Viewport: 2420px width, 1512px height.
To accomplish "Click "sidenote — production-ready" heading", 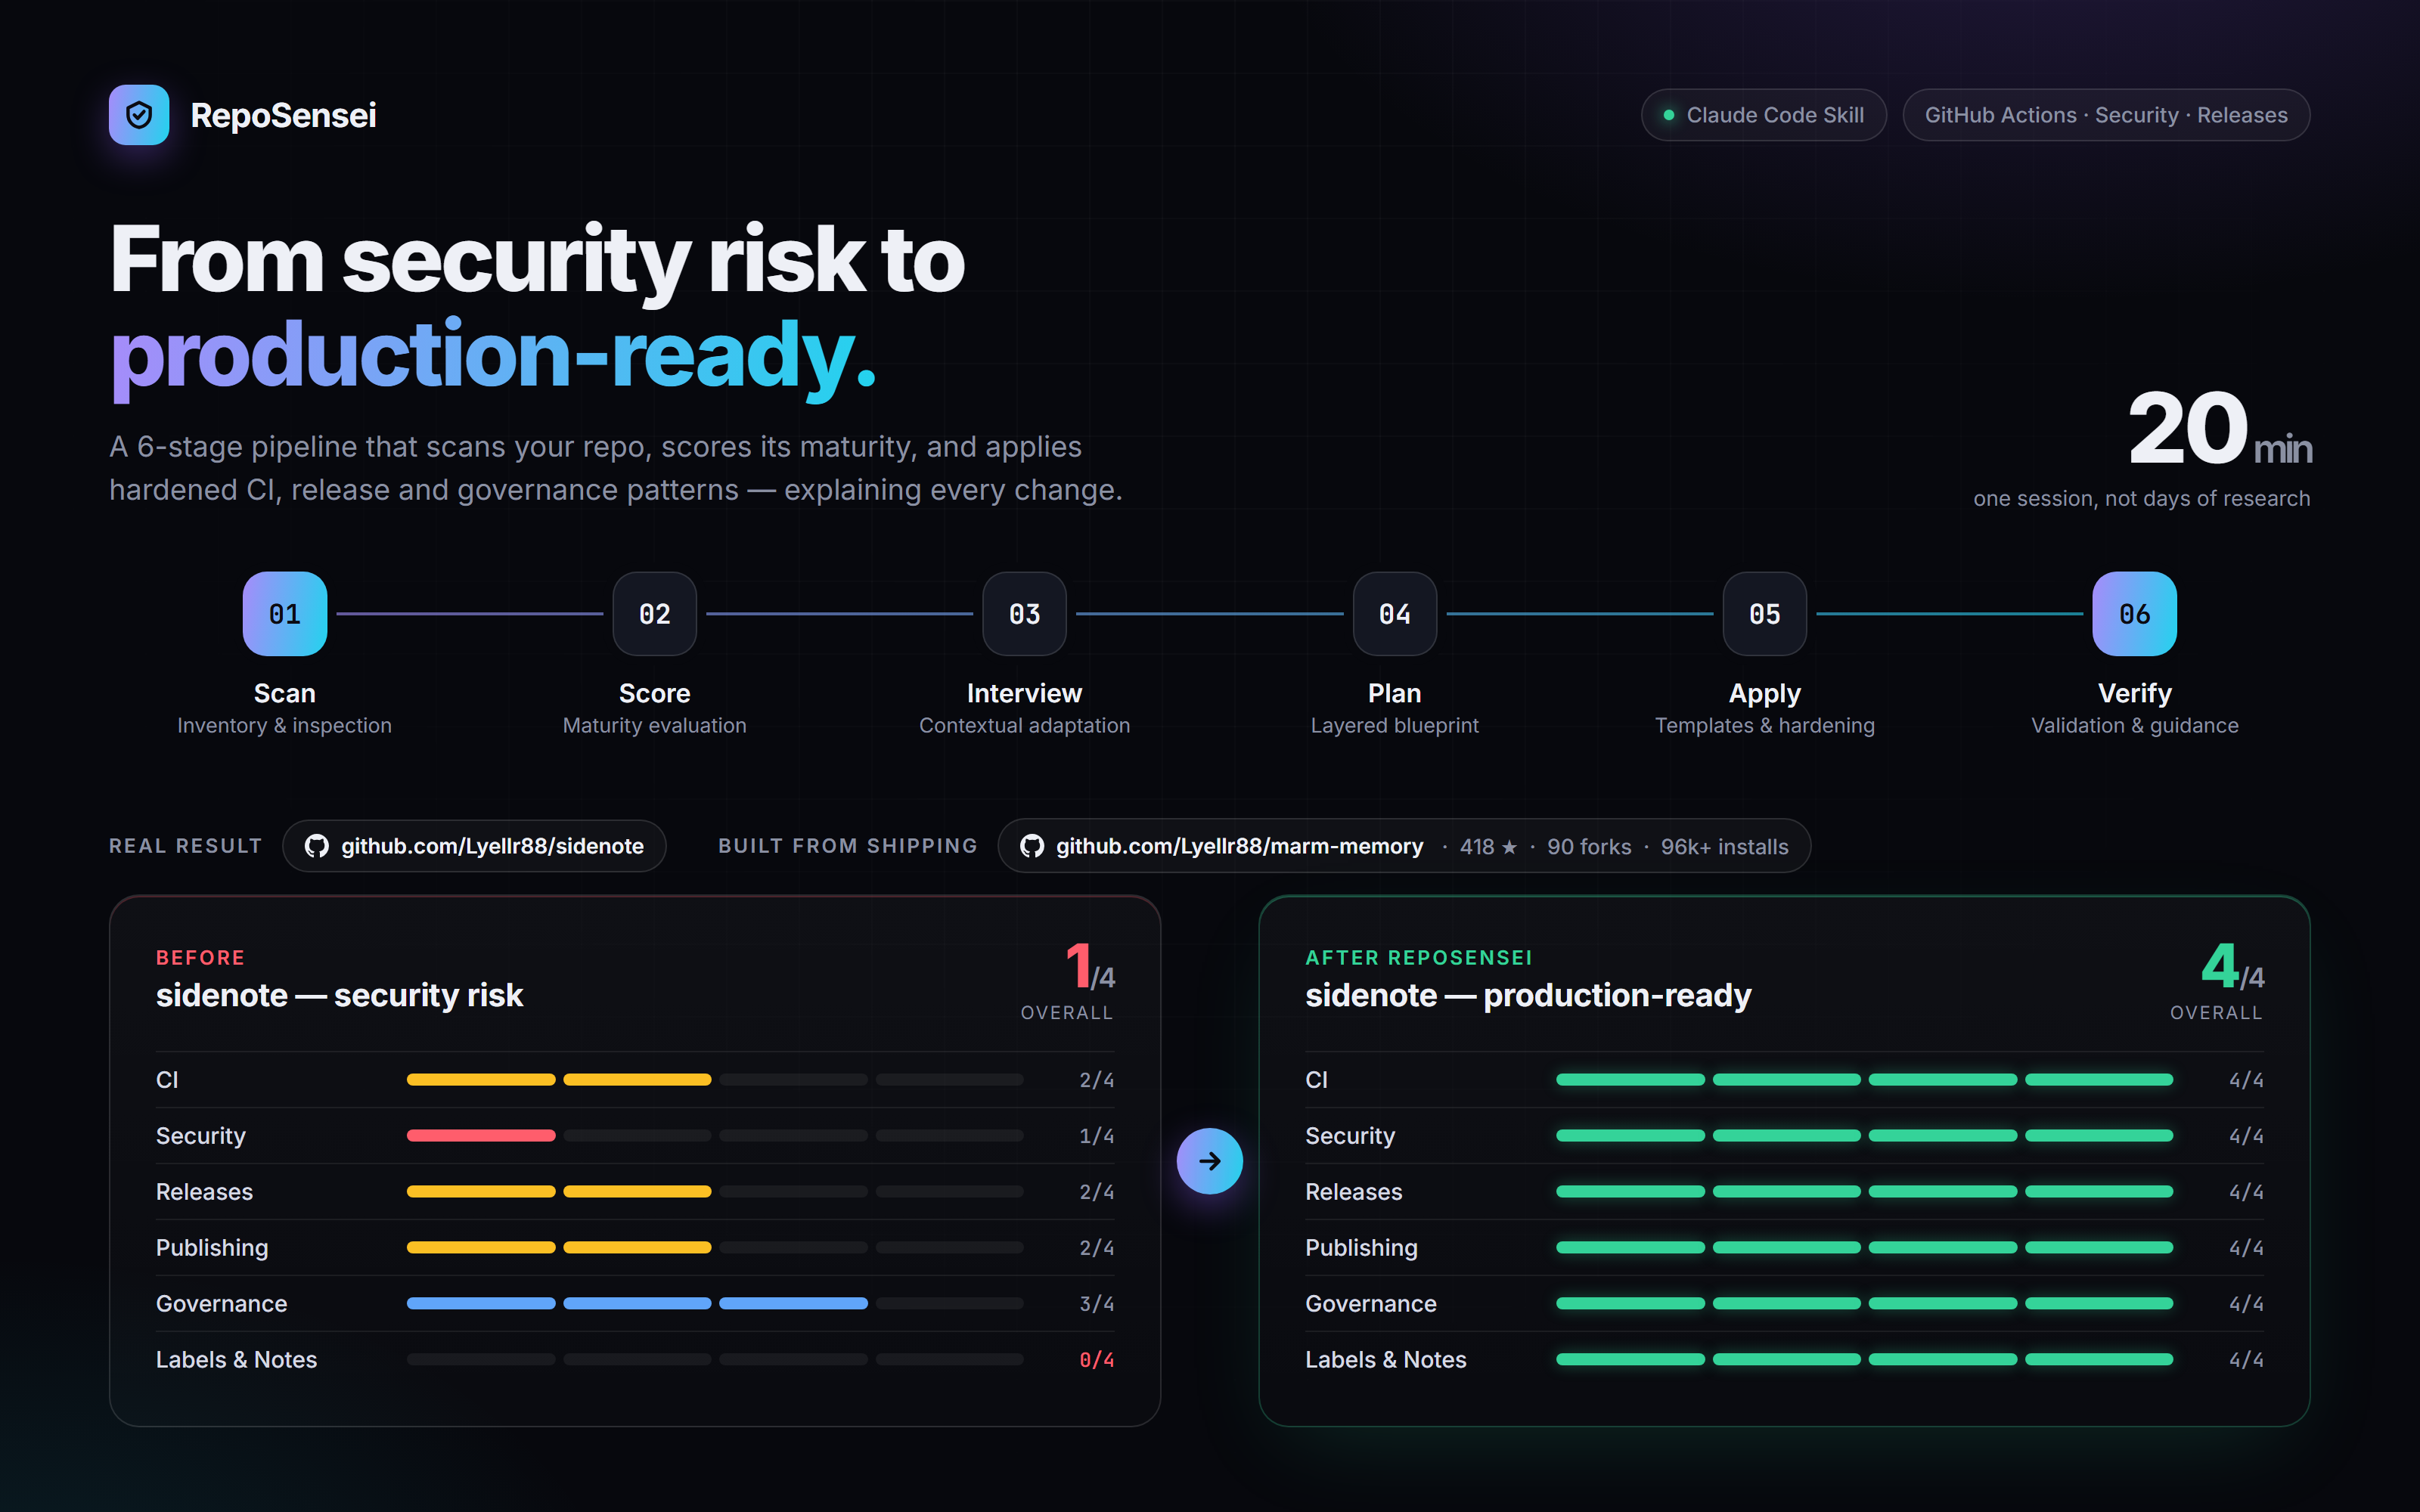I will click(x=1528, y=996).
